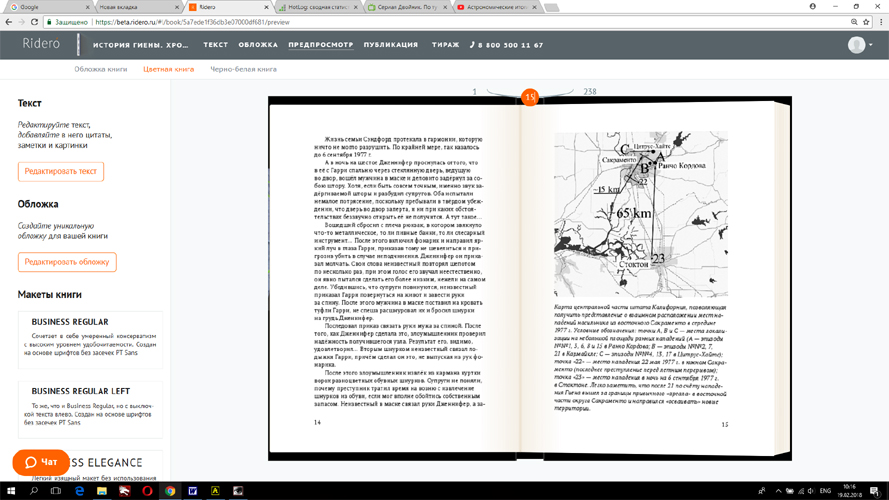Bookmark this page with the star icon
Image resolution: width=889 pixels, height=500 pixels.
pos(866,22)
